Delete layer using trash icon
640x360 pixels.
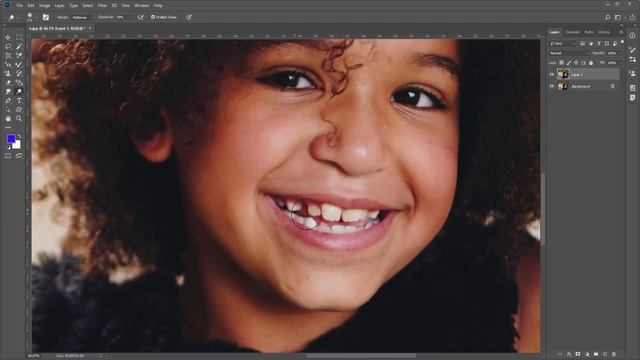(x=614, y=354)
